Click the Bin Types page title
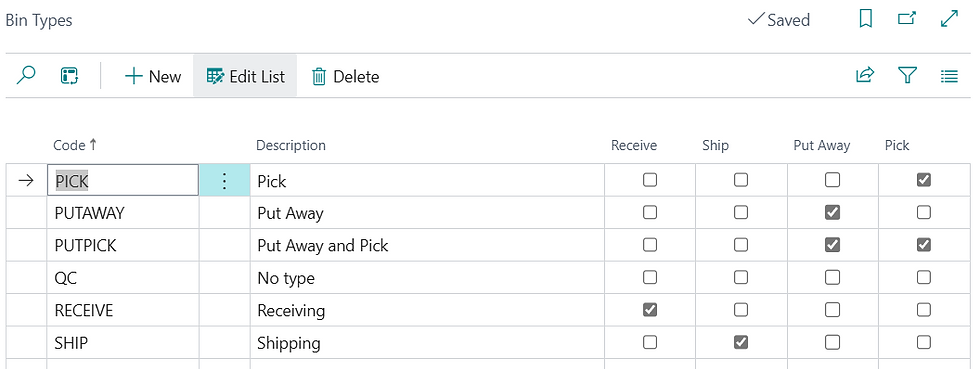Image resolution: width=980 pixels, height=369 pixels. (x=39, y=20)
